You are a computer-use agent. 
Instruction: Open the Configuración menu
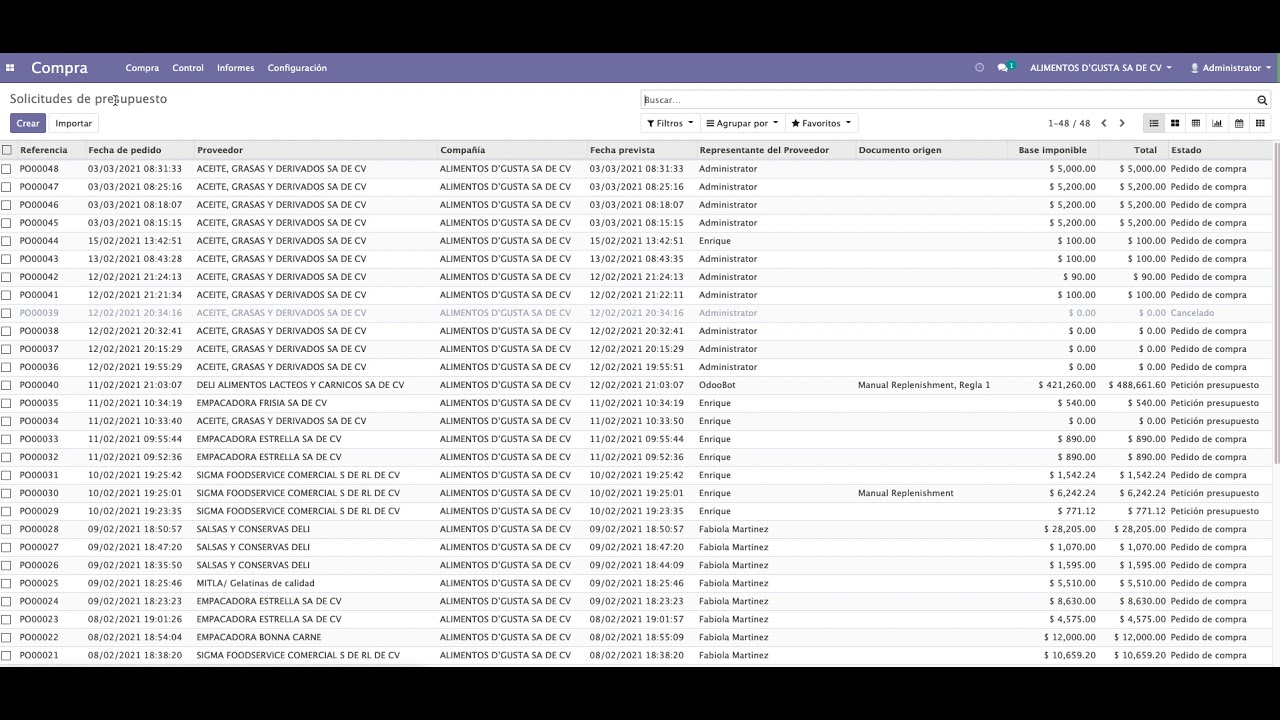[297, 68]
